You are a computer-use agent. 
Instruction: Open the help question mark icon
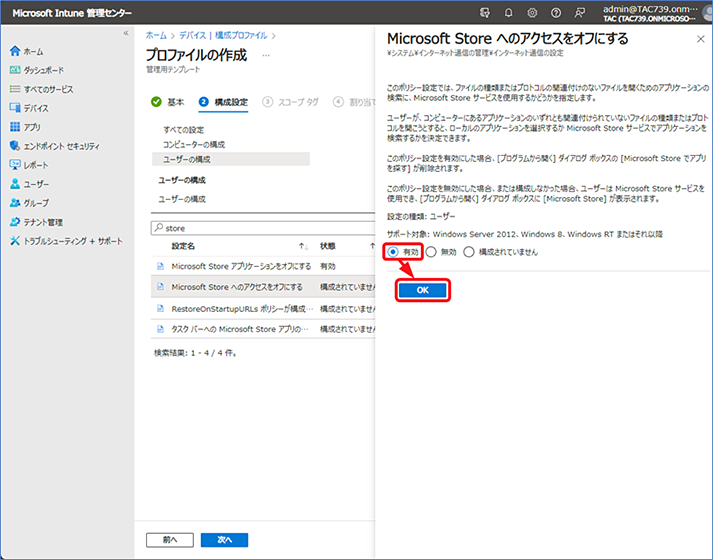[556, 13]
